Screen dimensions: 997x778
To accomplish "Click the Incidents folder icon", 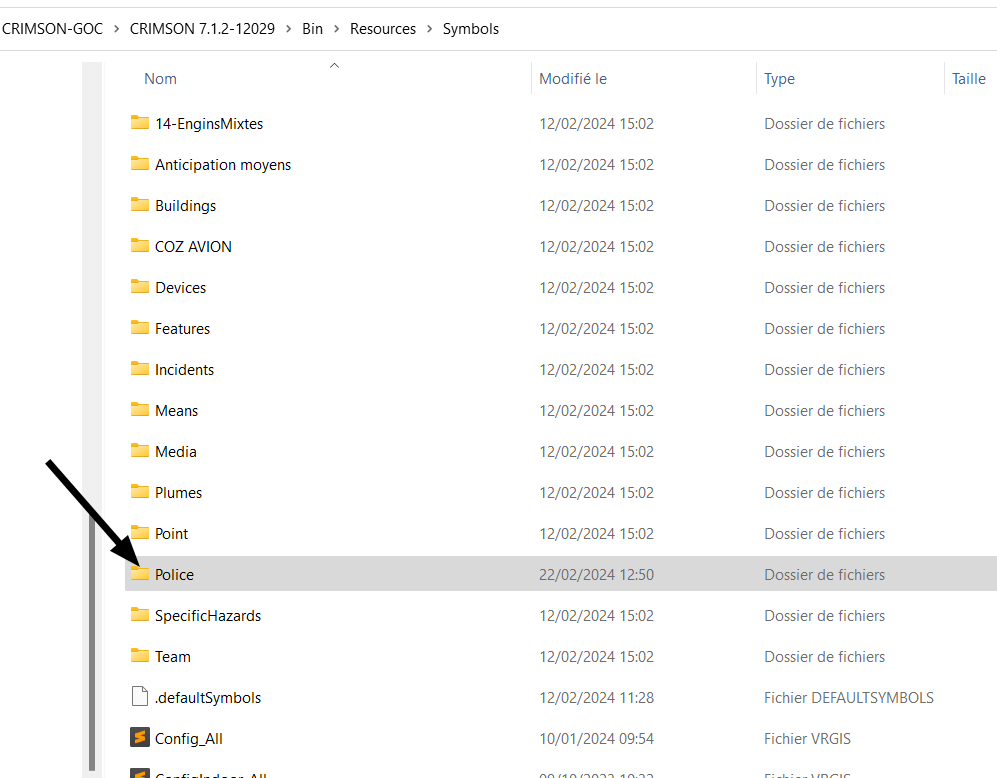I will pyautogui.click(x=140, y=369).
